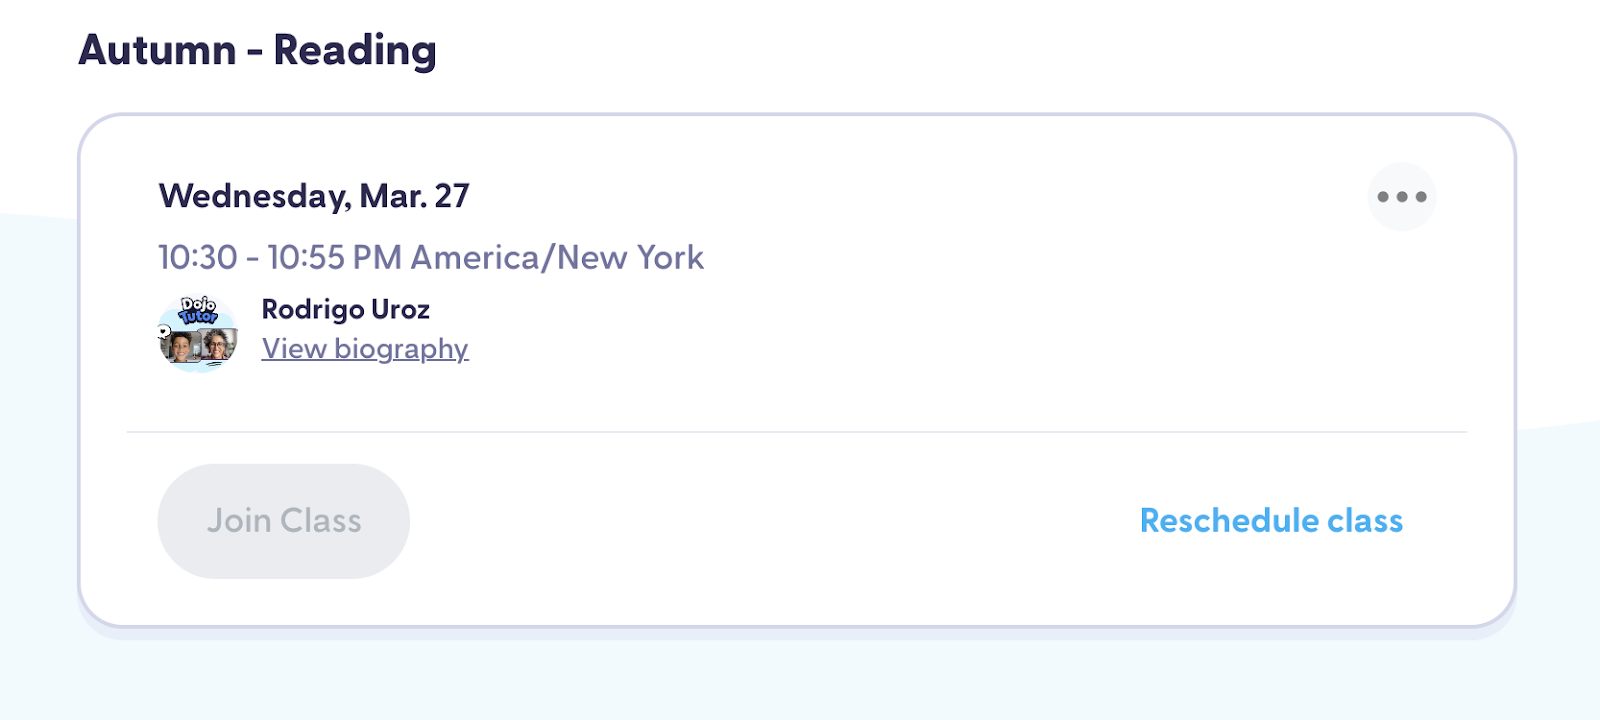Click the divider line above Join Class

[x=796, y=432]
